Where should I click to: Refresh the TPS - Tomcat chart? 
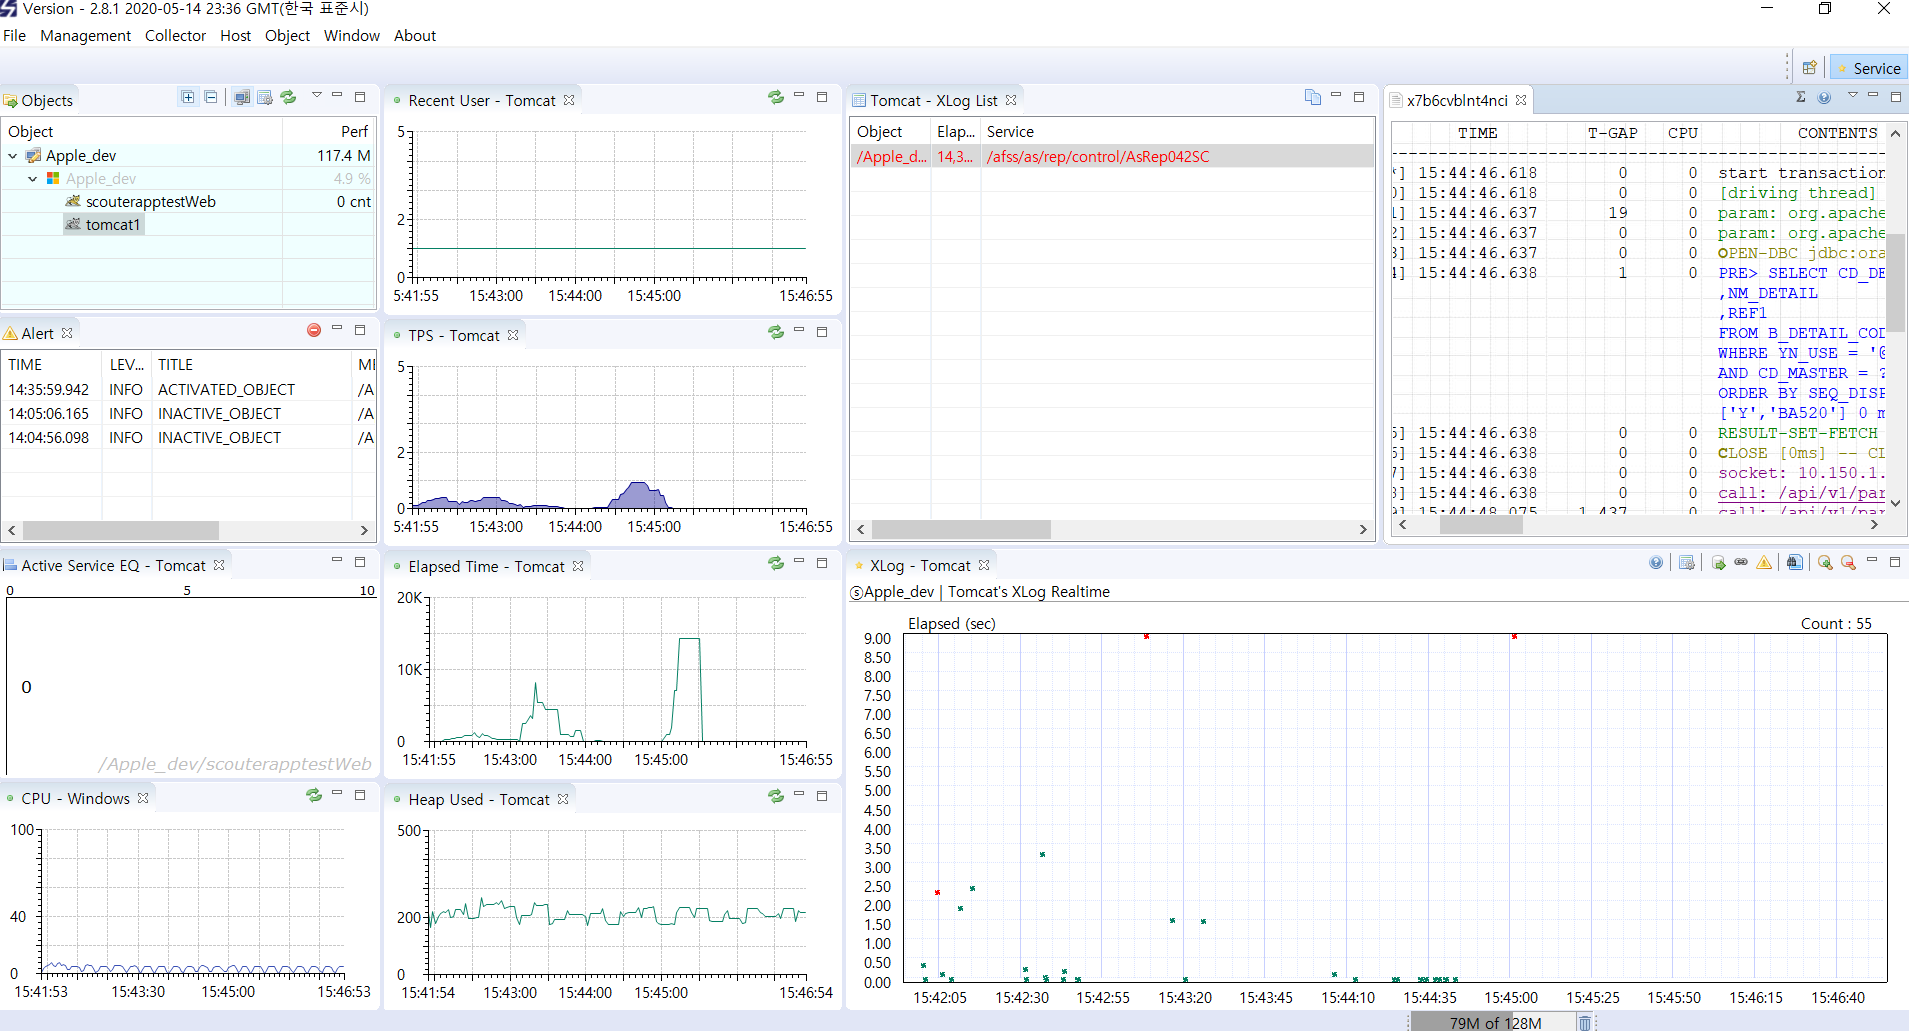(776, 332)
